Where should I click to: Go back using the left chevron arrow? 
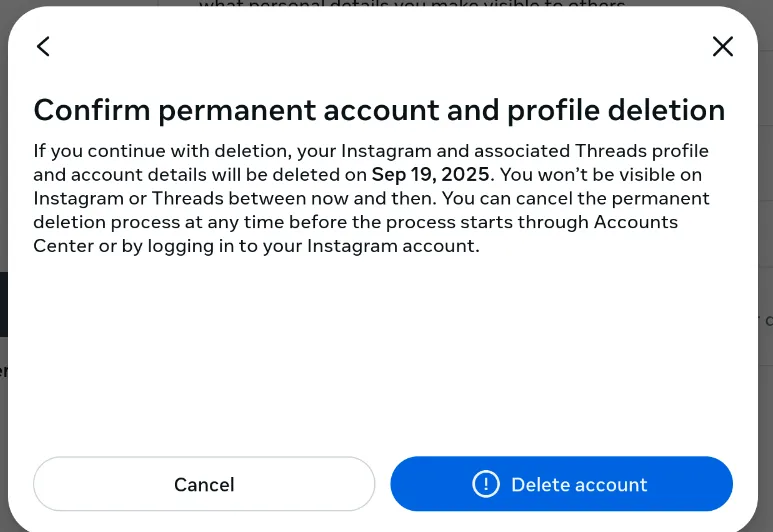[x=43, y=46]
